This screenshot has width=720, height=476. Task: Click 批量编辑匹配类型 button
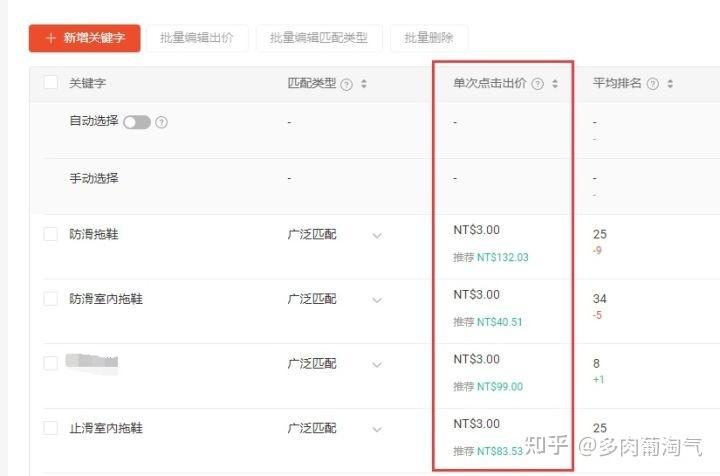[319, 38]
